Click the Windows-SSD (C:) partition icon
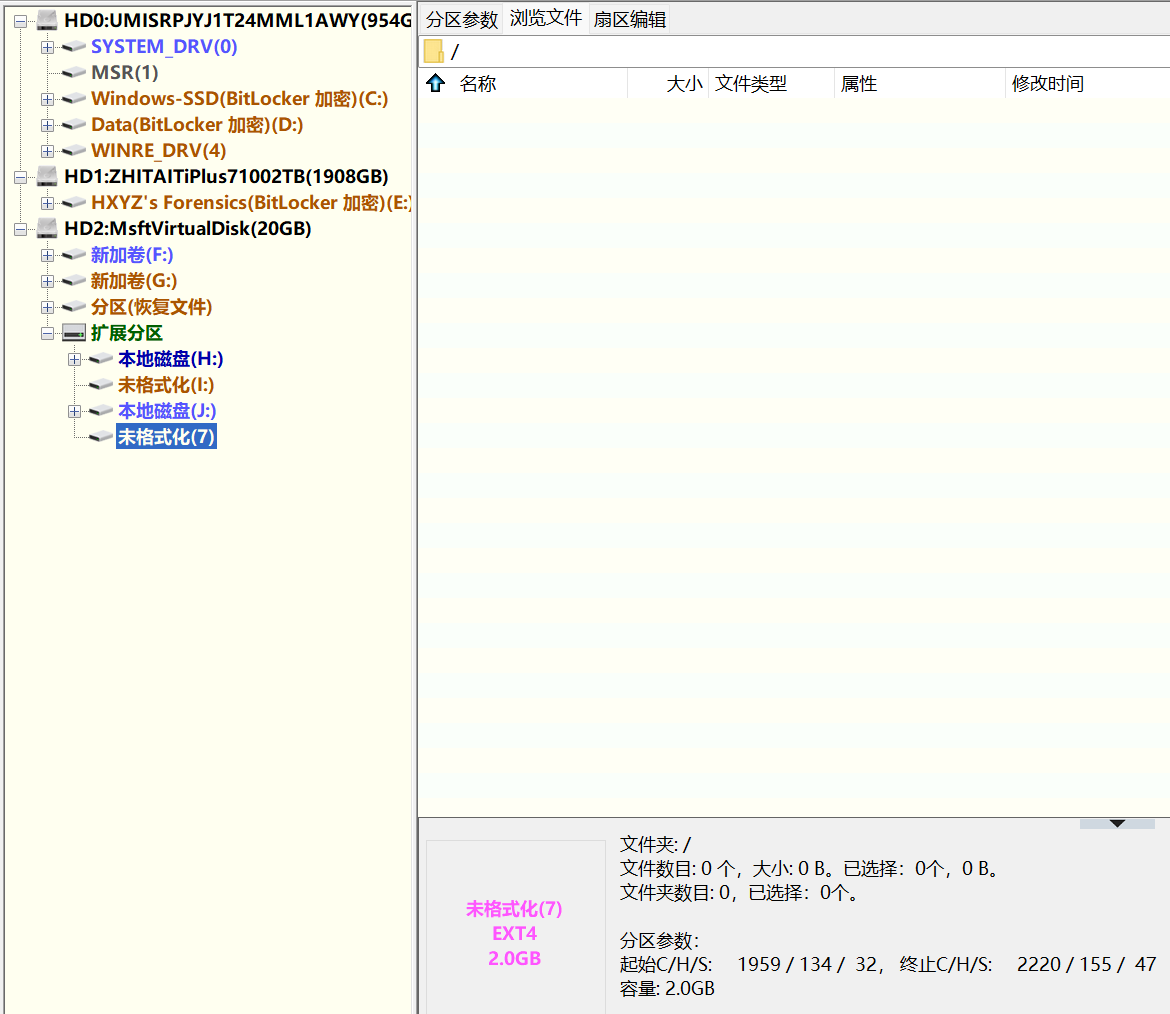Image resolution: width=1170 pixels, height=1014 pixels. click(74, 99)
